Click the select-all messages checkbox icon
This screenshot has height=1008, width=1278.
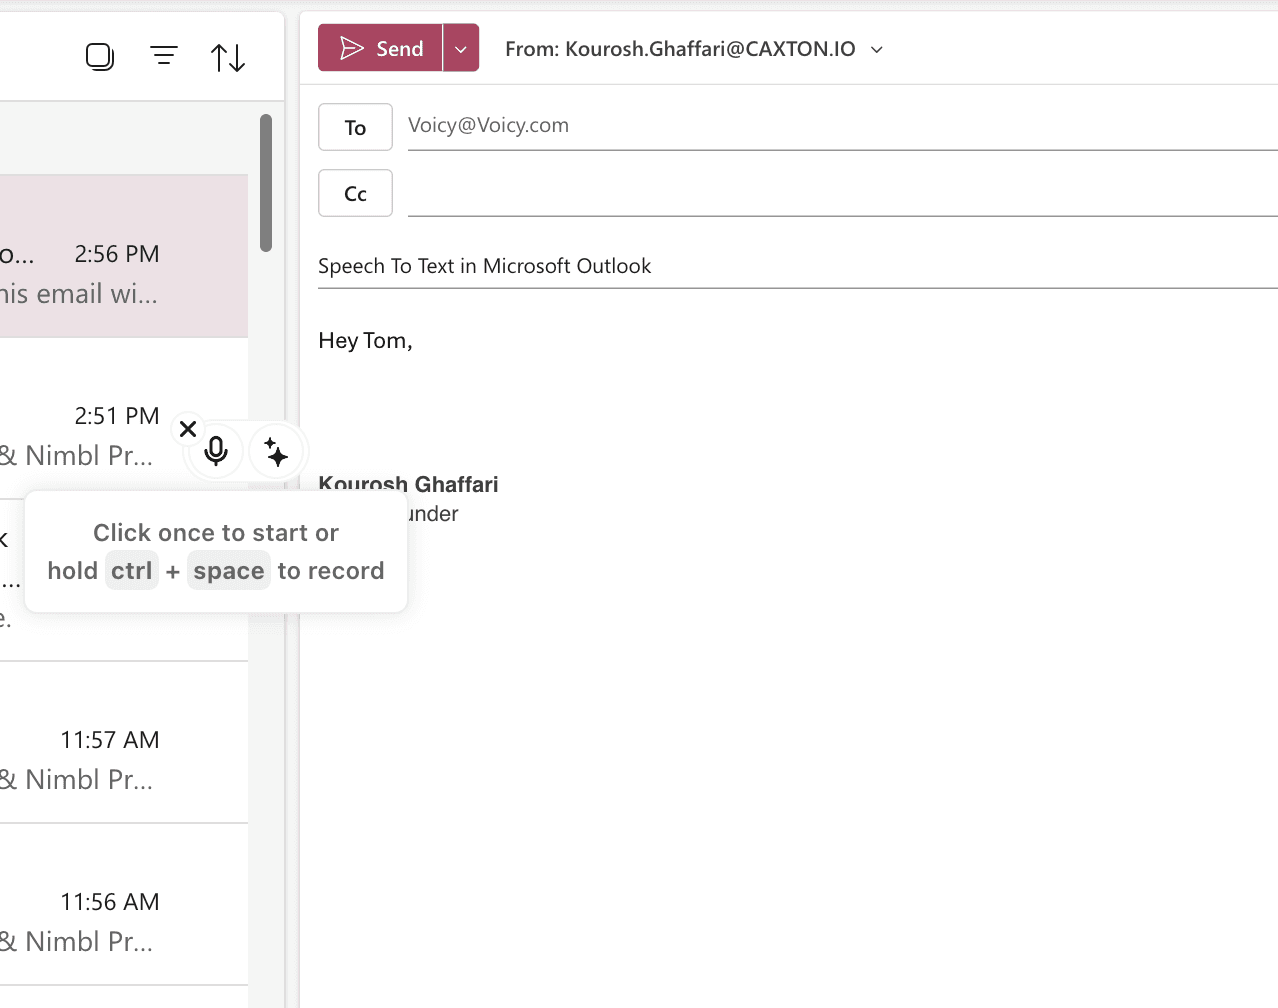(x=100, y=57)
